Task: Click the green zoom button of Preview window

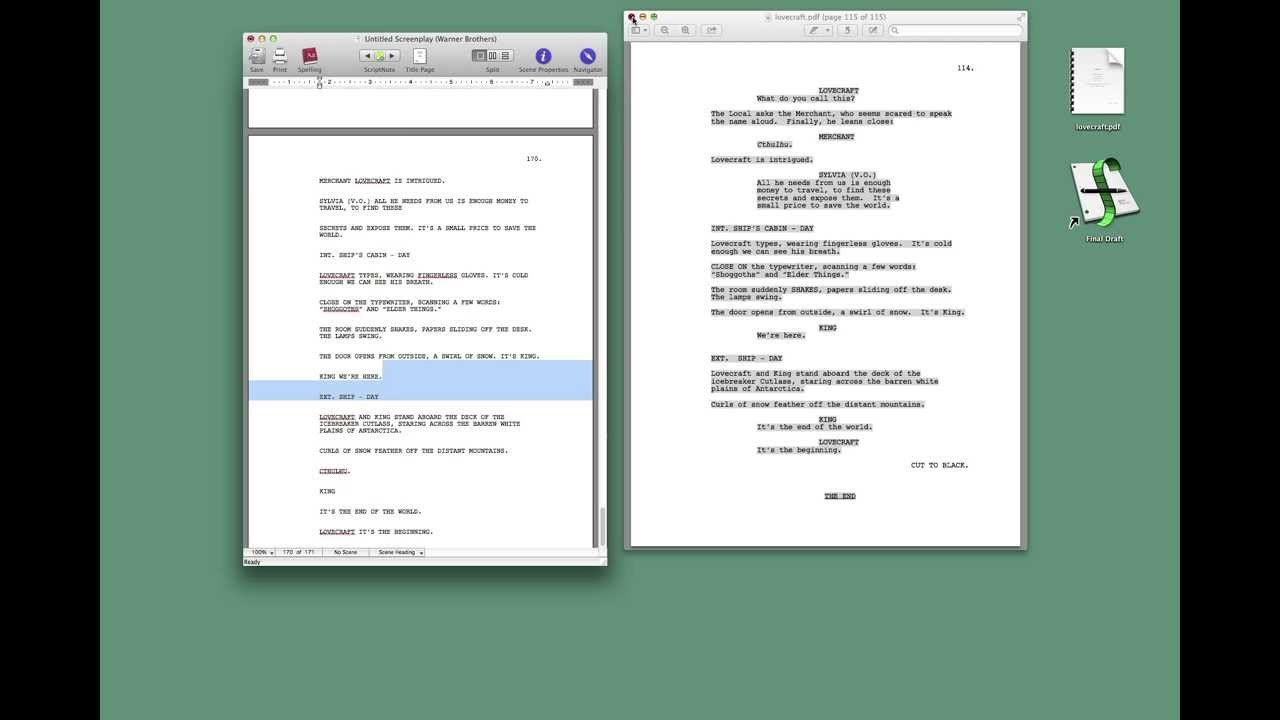Action: [654, 17]
